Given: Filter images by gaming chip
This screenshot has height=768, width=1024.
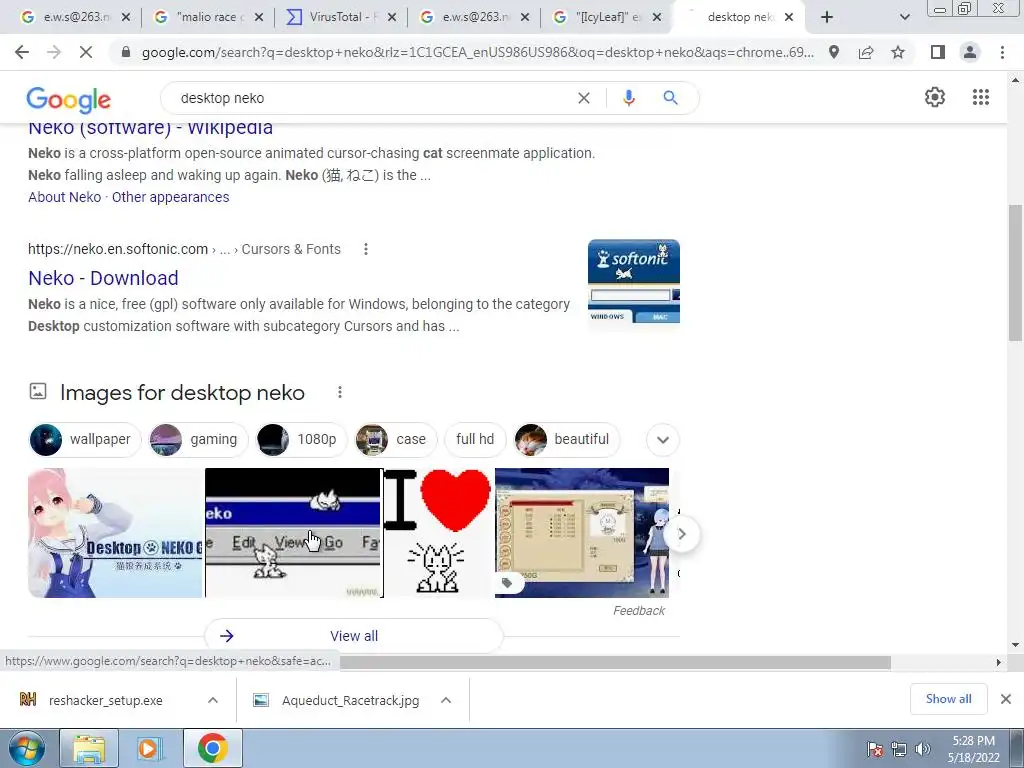Looking at the screenshot, I should point(199,440).
